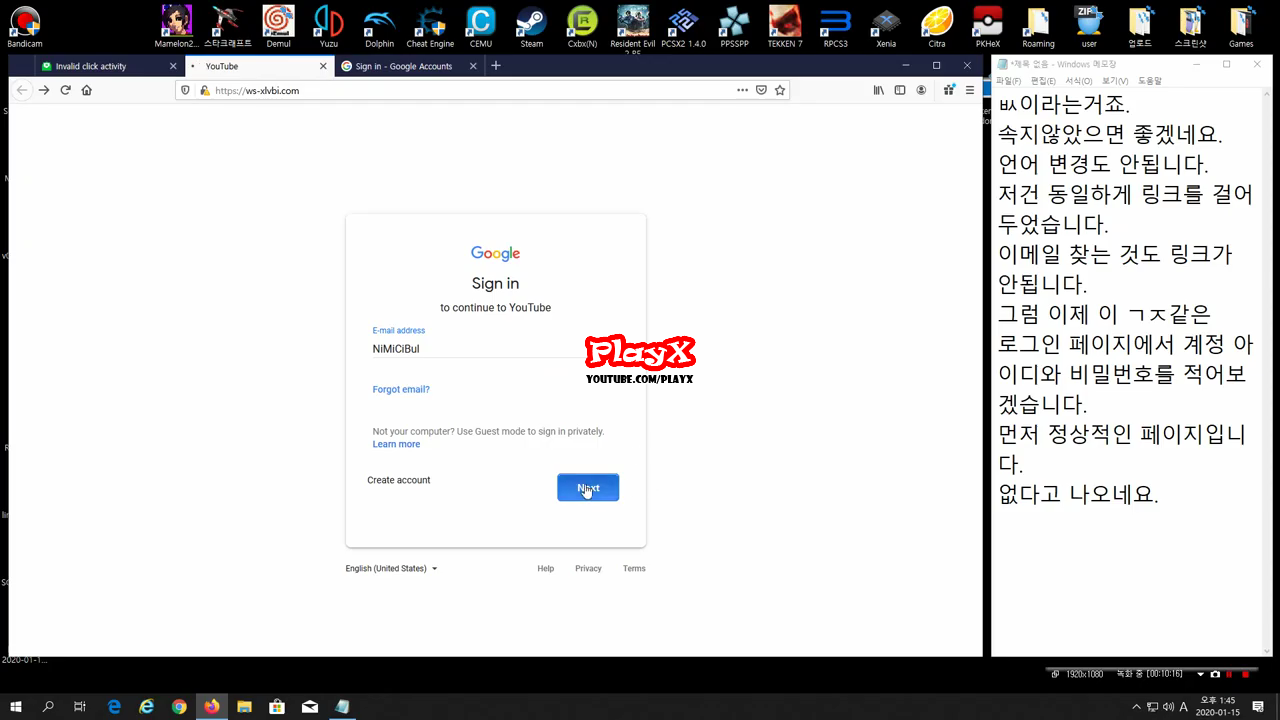Close the YouTube tab

[323, 66]
